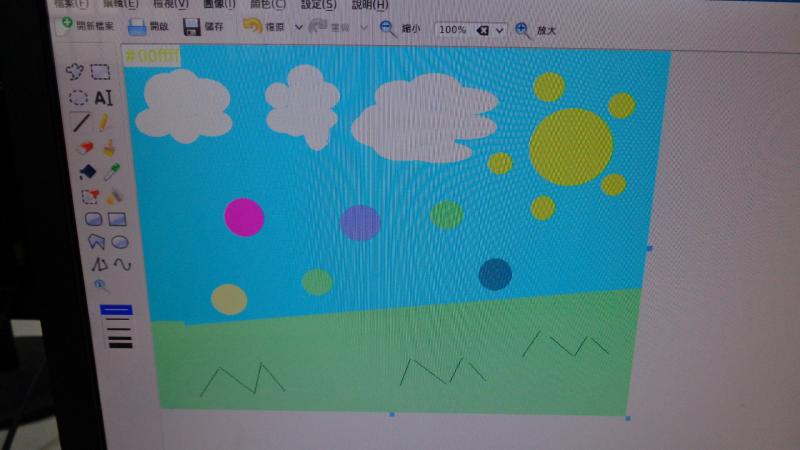Choose the thinnest line width (highlighted blue)
The image size is (800, 450).
116,310
